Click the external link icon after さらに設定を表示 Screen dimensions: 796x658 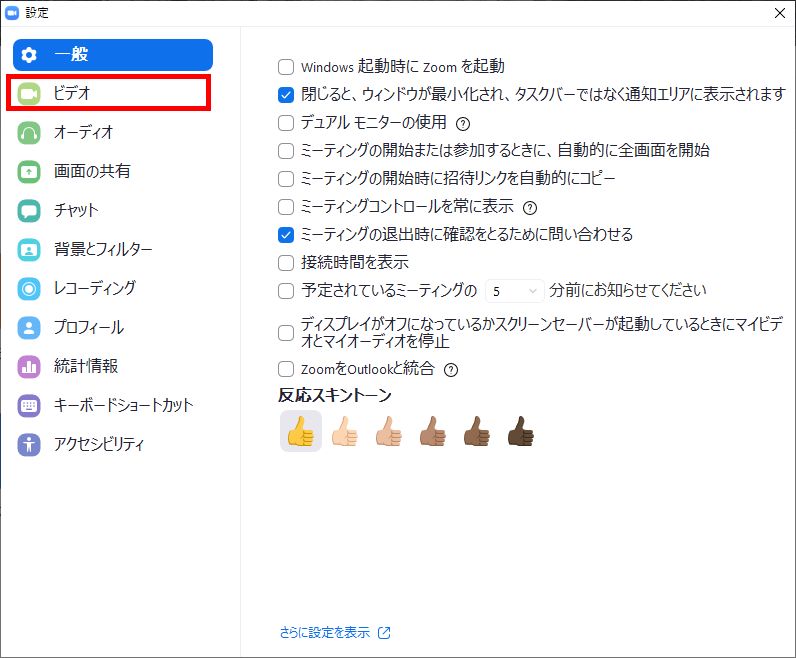point(384,633)
